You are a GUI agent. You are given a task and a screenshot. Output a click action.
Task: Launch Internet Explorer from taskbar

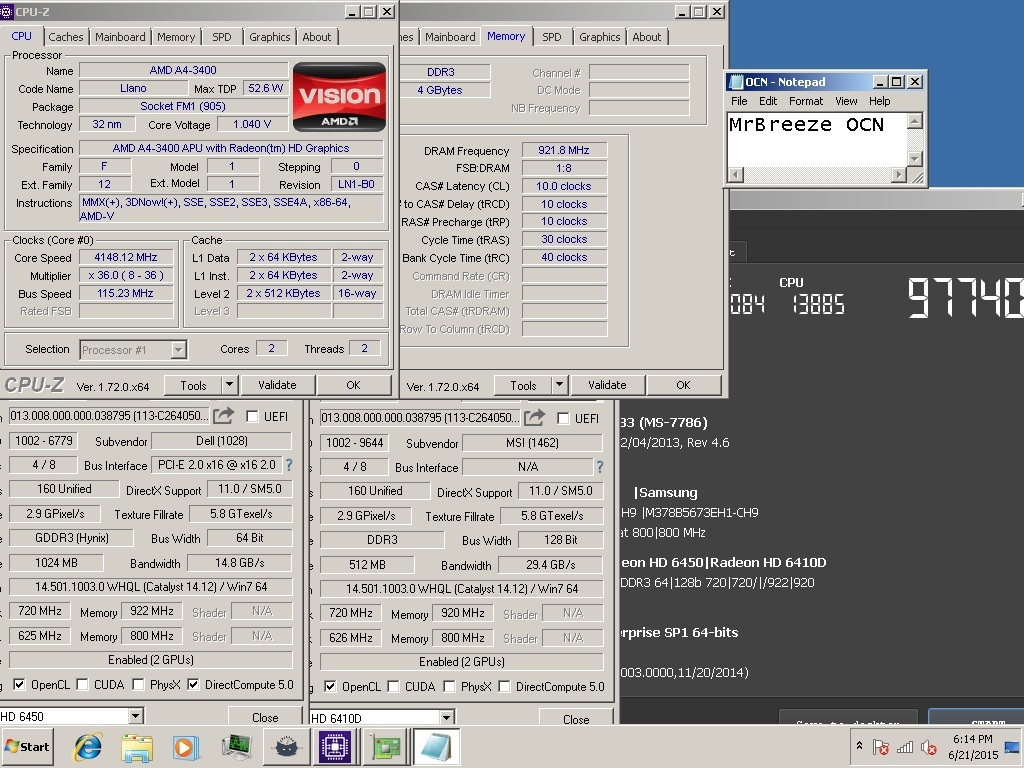[88, 747]
